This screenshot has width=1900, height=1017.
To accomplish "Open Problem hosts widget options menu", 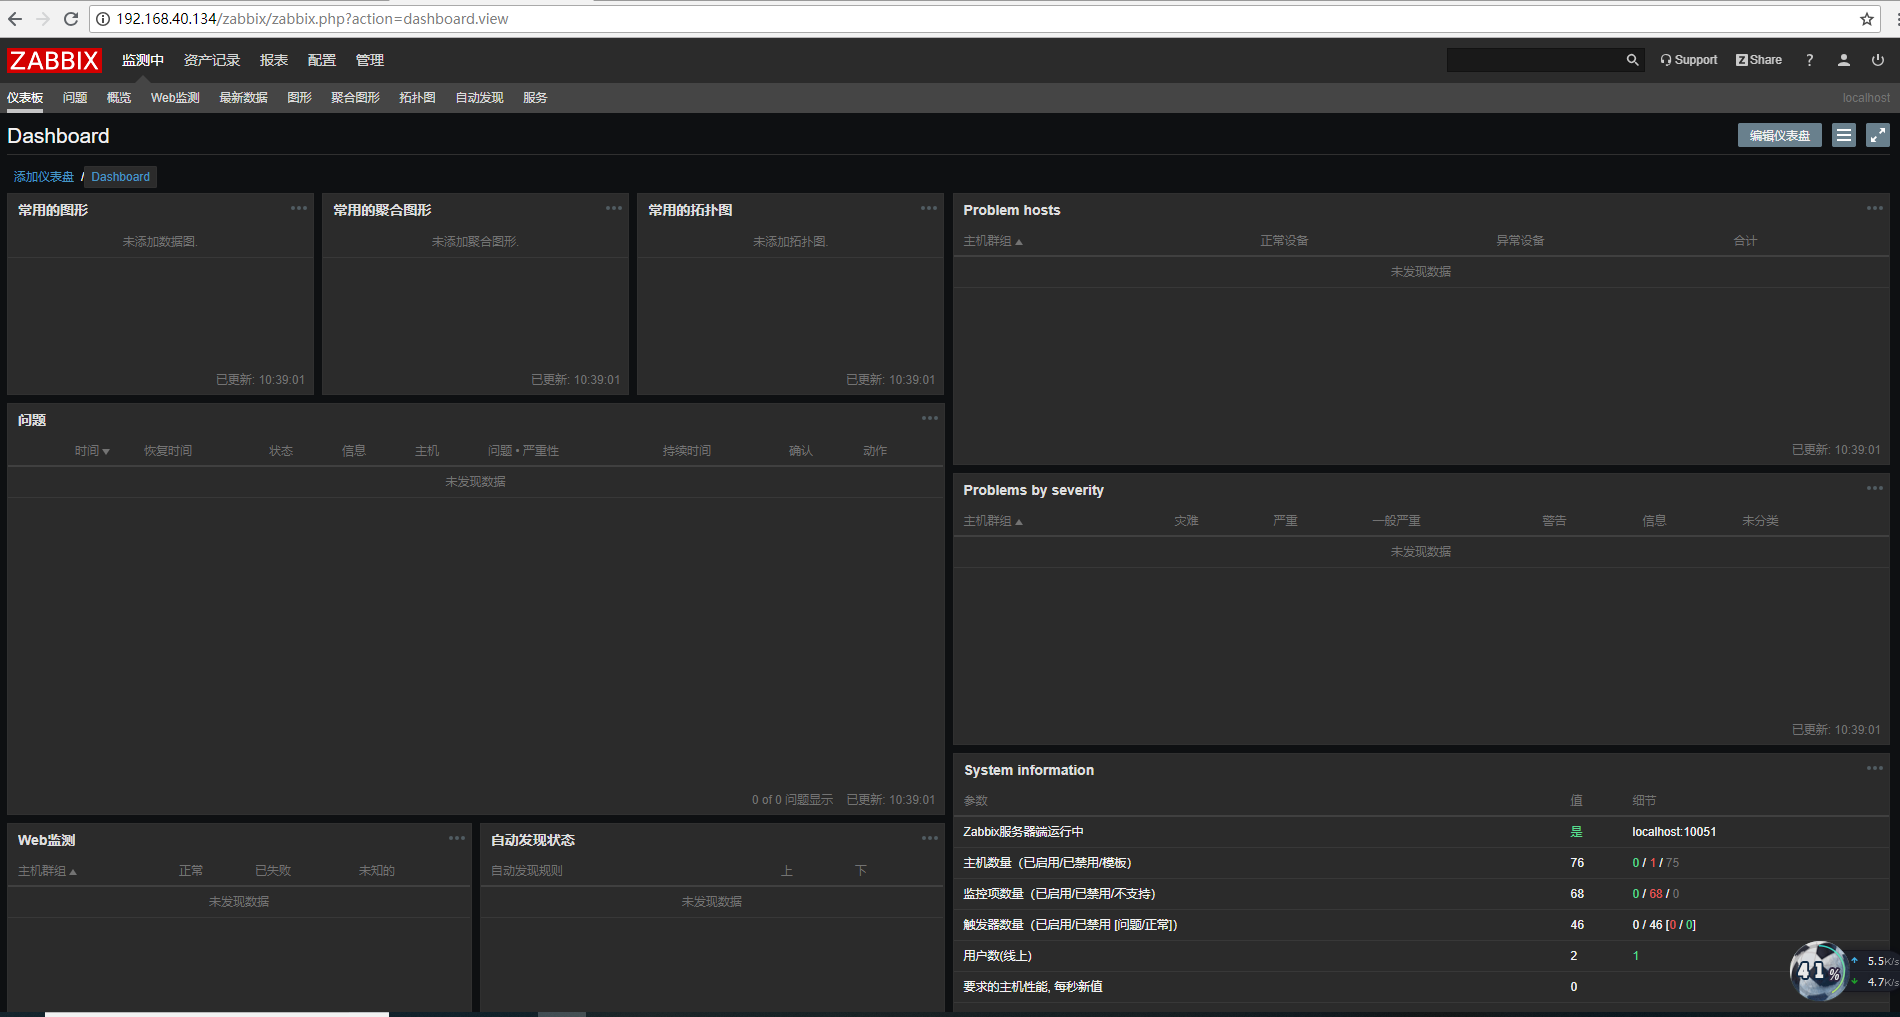I will point(1875,208).
